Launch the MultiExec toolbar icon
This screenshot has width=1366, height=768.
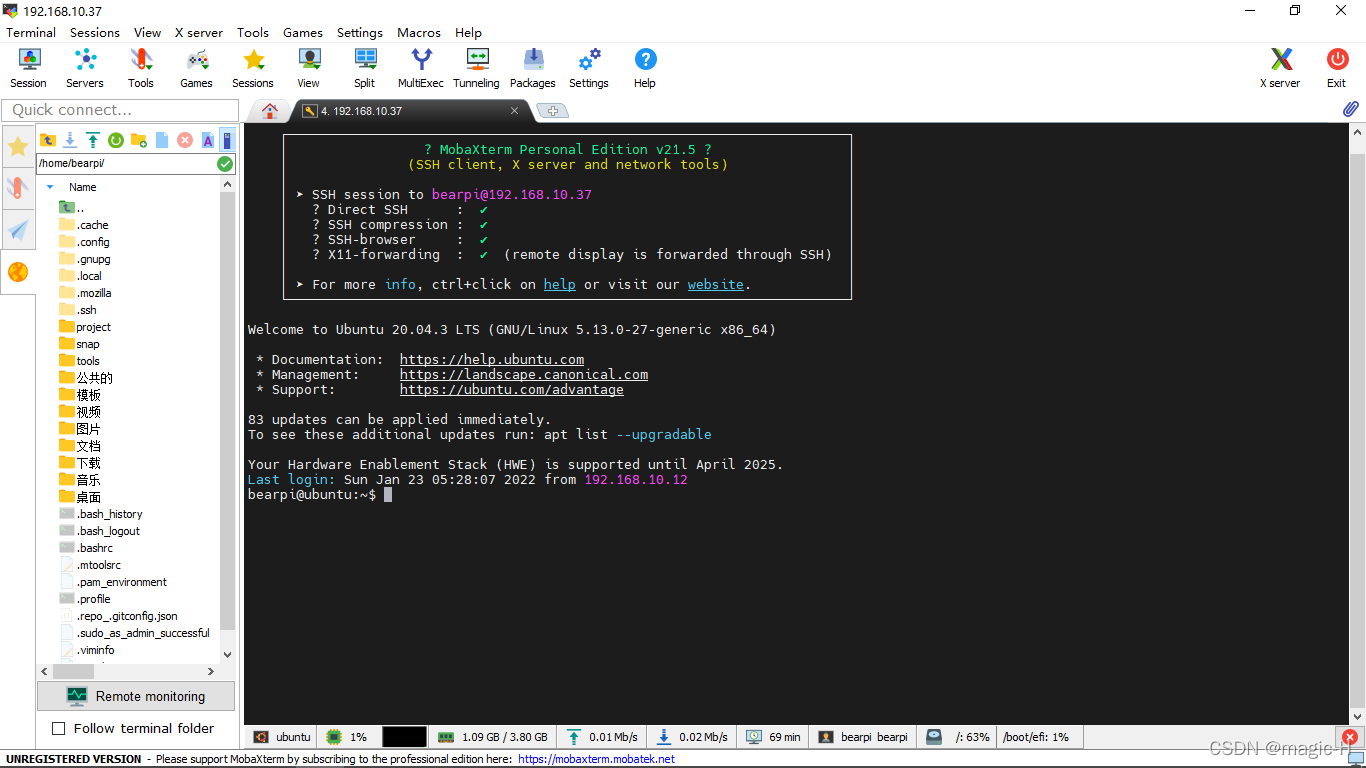click(421, 69)
